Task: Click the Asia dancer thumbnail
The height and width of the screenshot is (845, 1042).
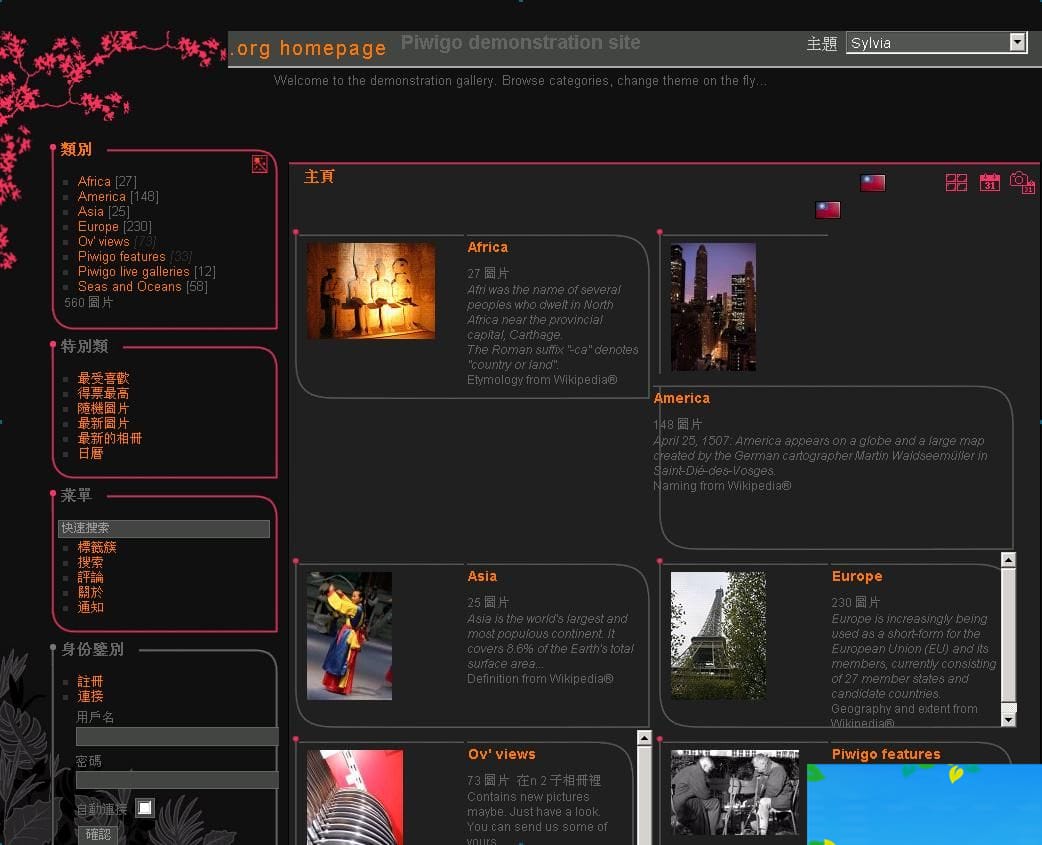Action: 349,635
